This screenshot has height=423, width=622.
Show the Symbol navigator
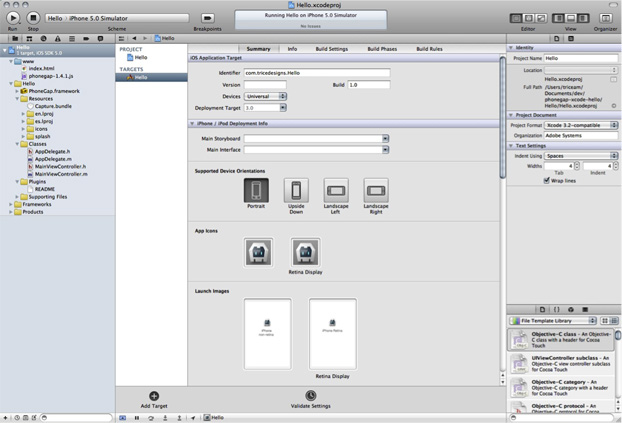click(x=29, y=38)
